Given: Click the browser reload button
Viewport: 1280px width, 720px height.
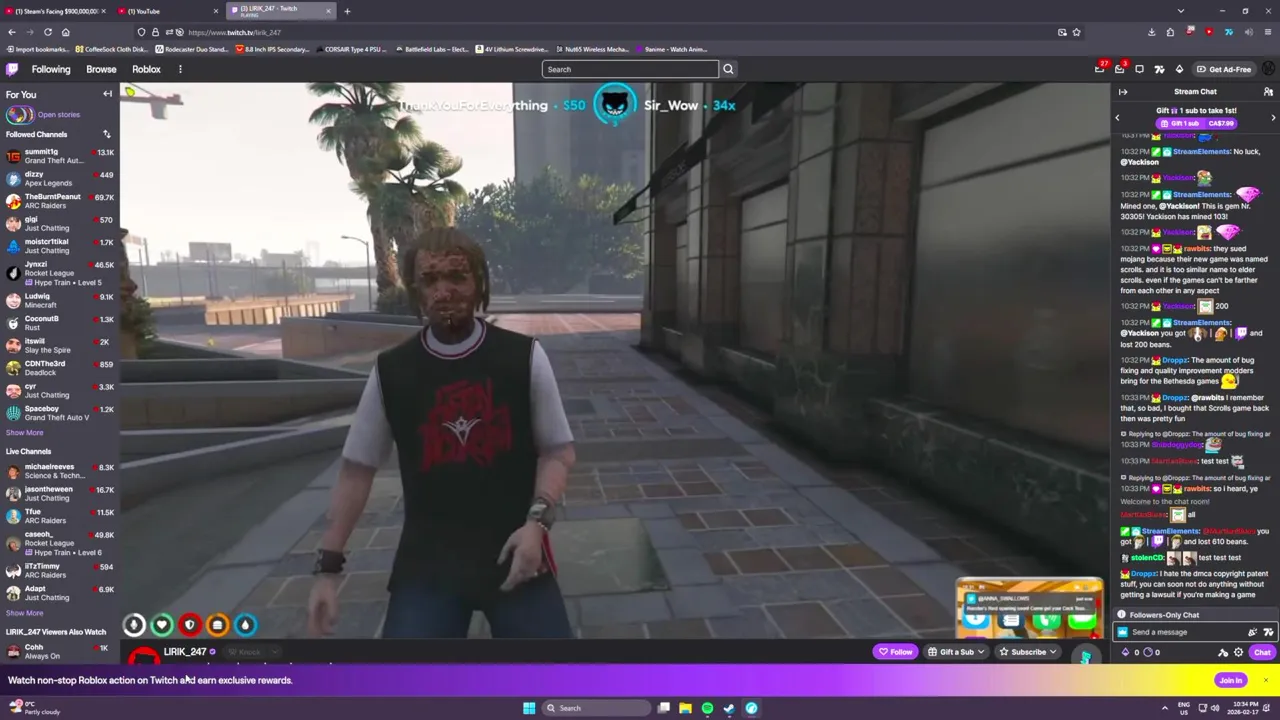Looking at the screenshot, I should pos(47,32).
